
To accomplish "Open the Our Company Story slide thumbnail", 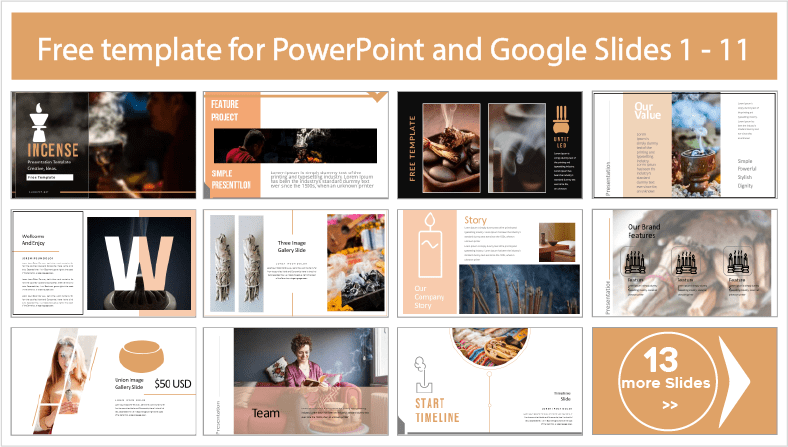I will click(x=490, y=263).
